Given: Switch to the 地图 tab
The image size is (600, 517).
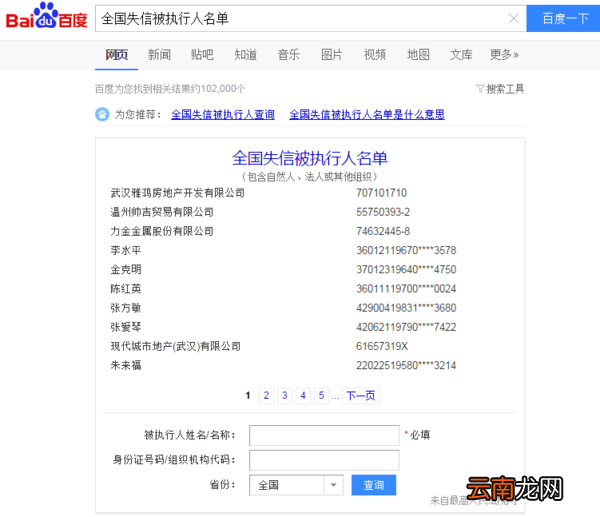Looking at the screenshot, I should click(418, 55).
